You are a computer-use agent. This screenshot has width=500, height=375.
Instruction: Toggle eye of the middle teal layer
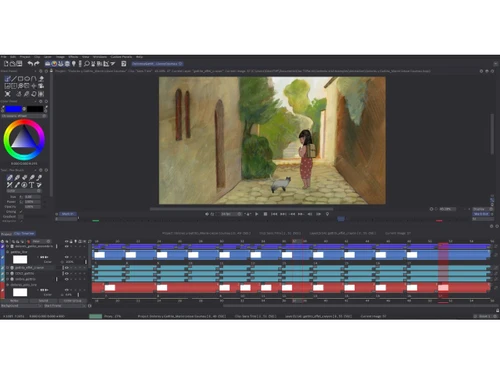coord(66,273)
